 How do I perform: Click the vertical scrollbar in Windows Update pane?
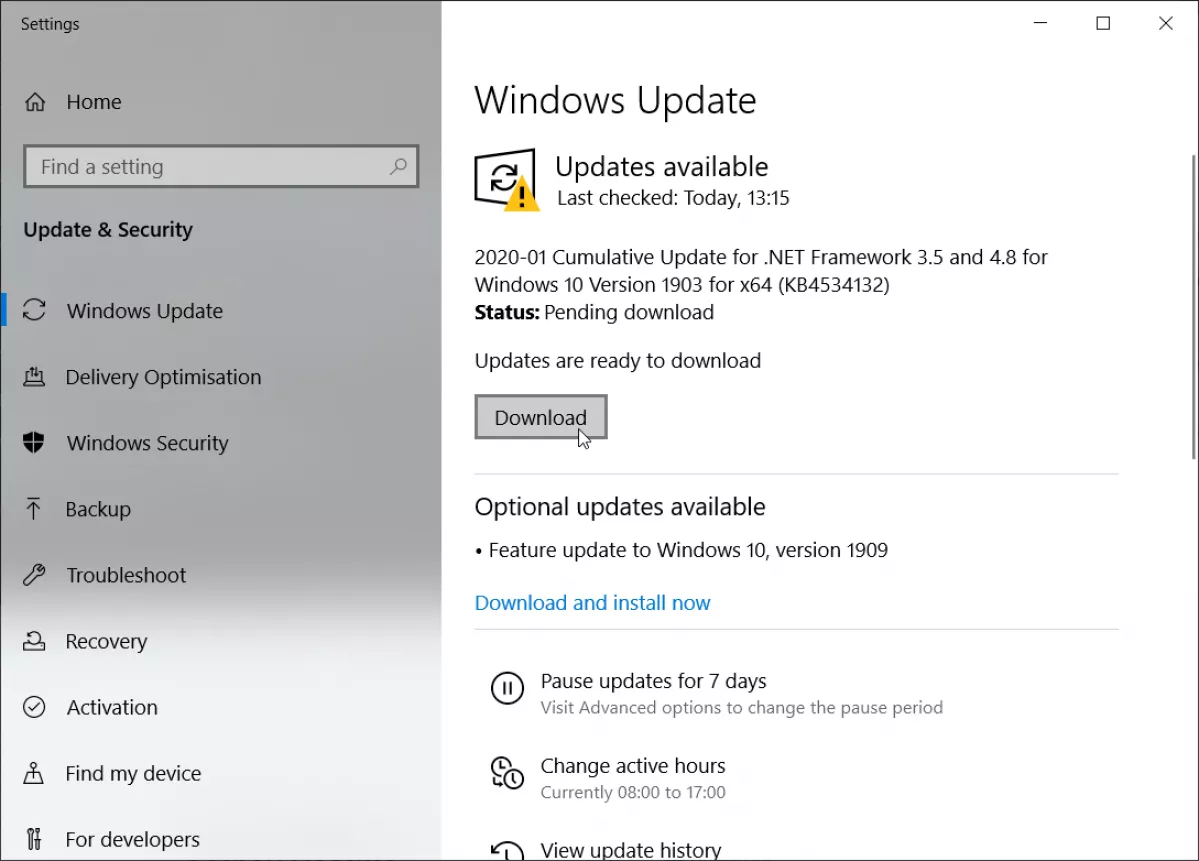[x=1194, y=306]
